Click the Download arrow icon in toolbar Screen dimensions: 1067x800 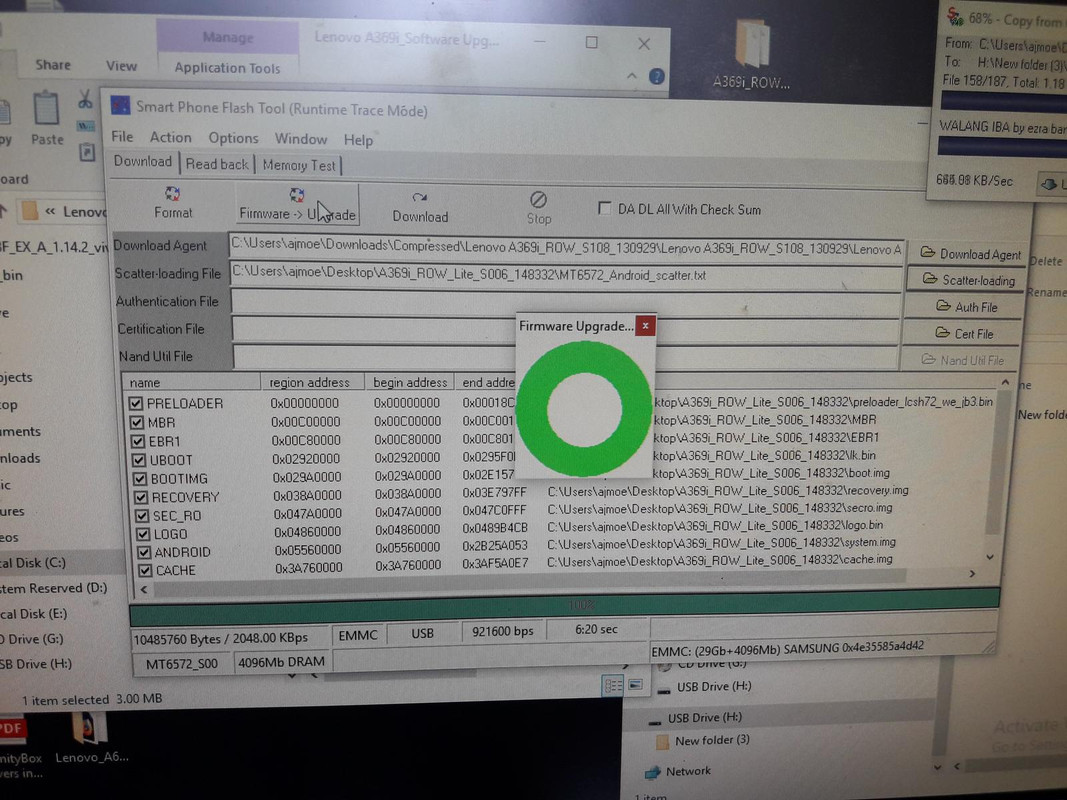pos(419,198)
